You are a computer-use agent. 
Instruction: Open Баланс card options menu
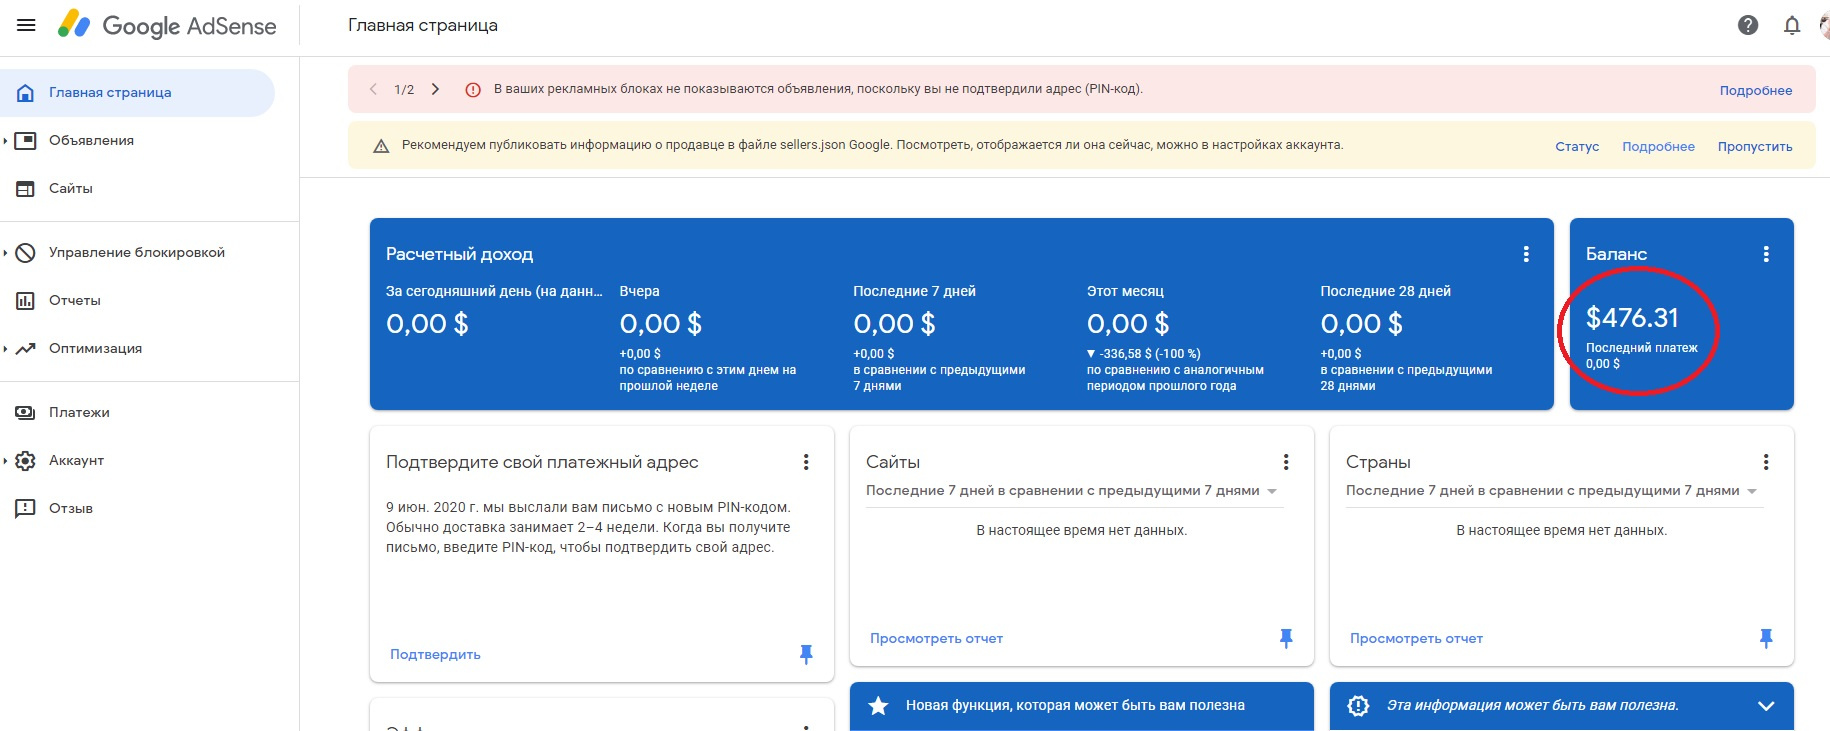pyautogui.click(x=1766, y=254)
